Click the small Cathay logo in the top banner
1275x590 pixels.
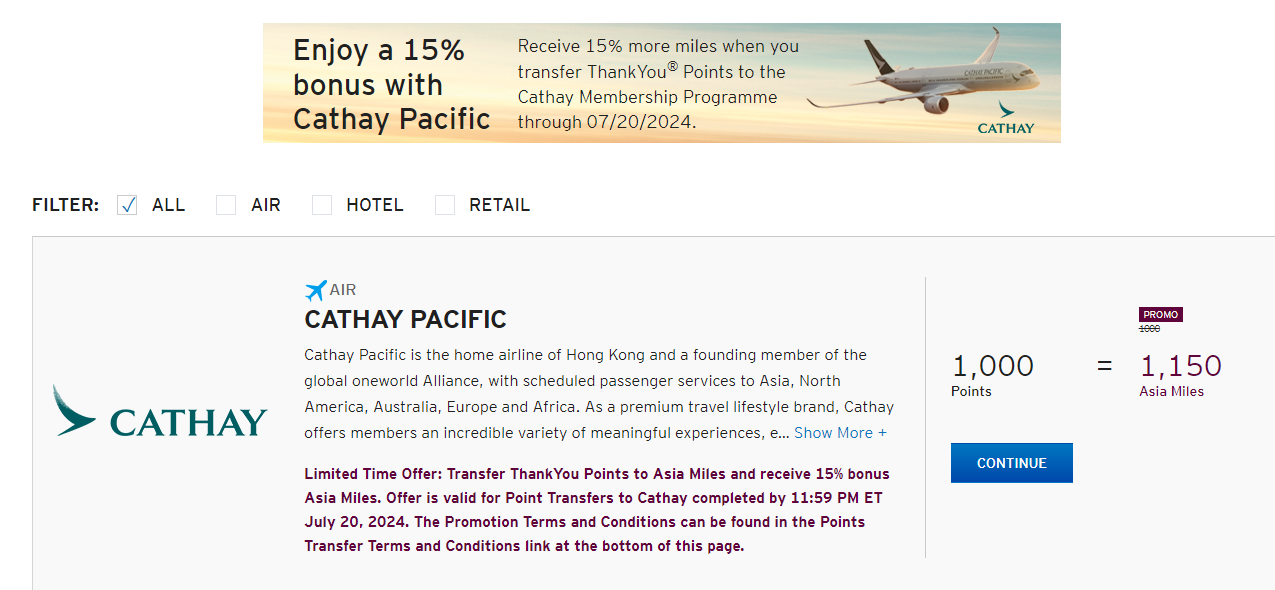(x=1005, y=118)
